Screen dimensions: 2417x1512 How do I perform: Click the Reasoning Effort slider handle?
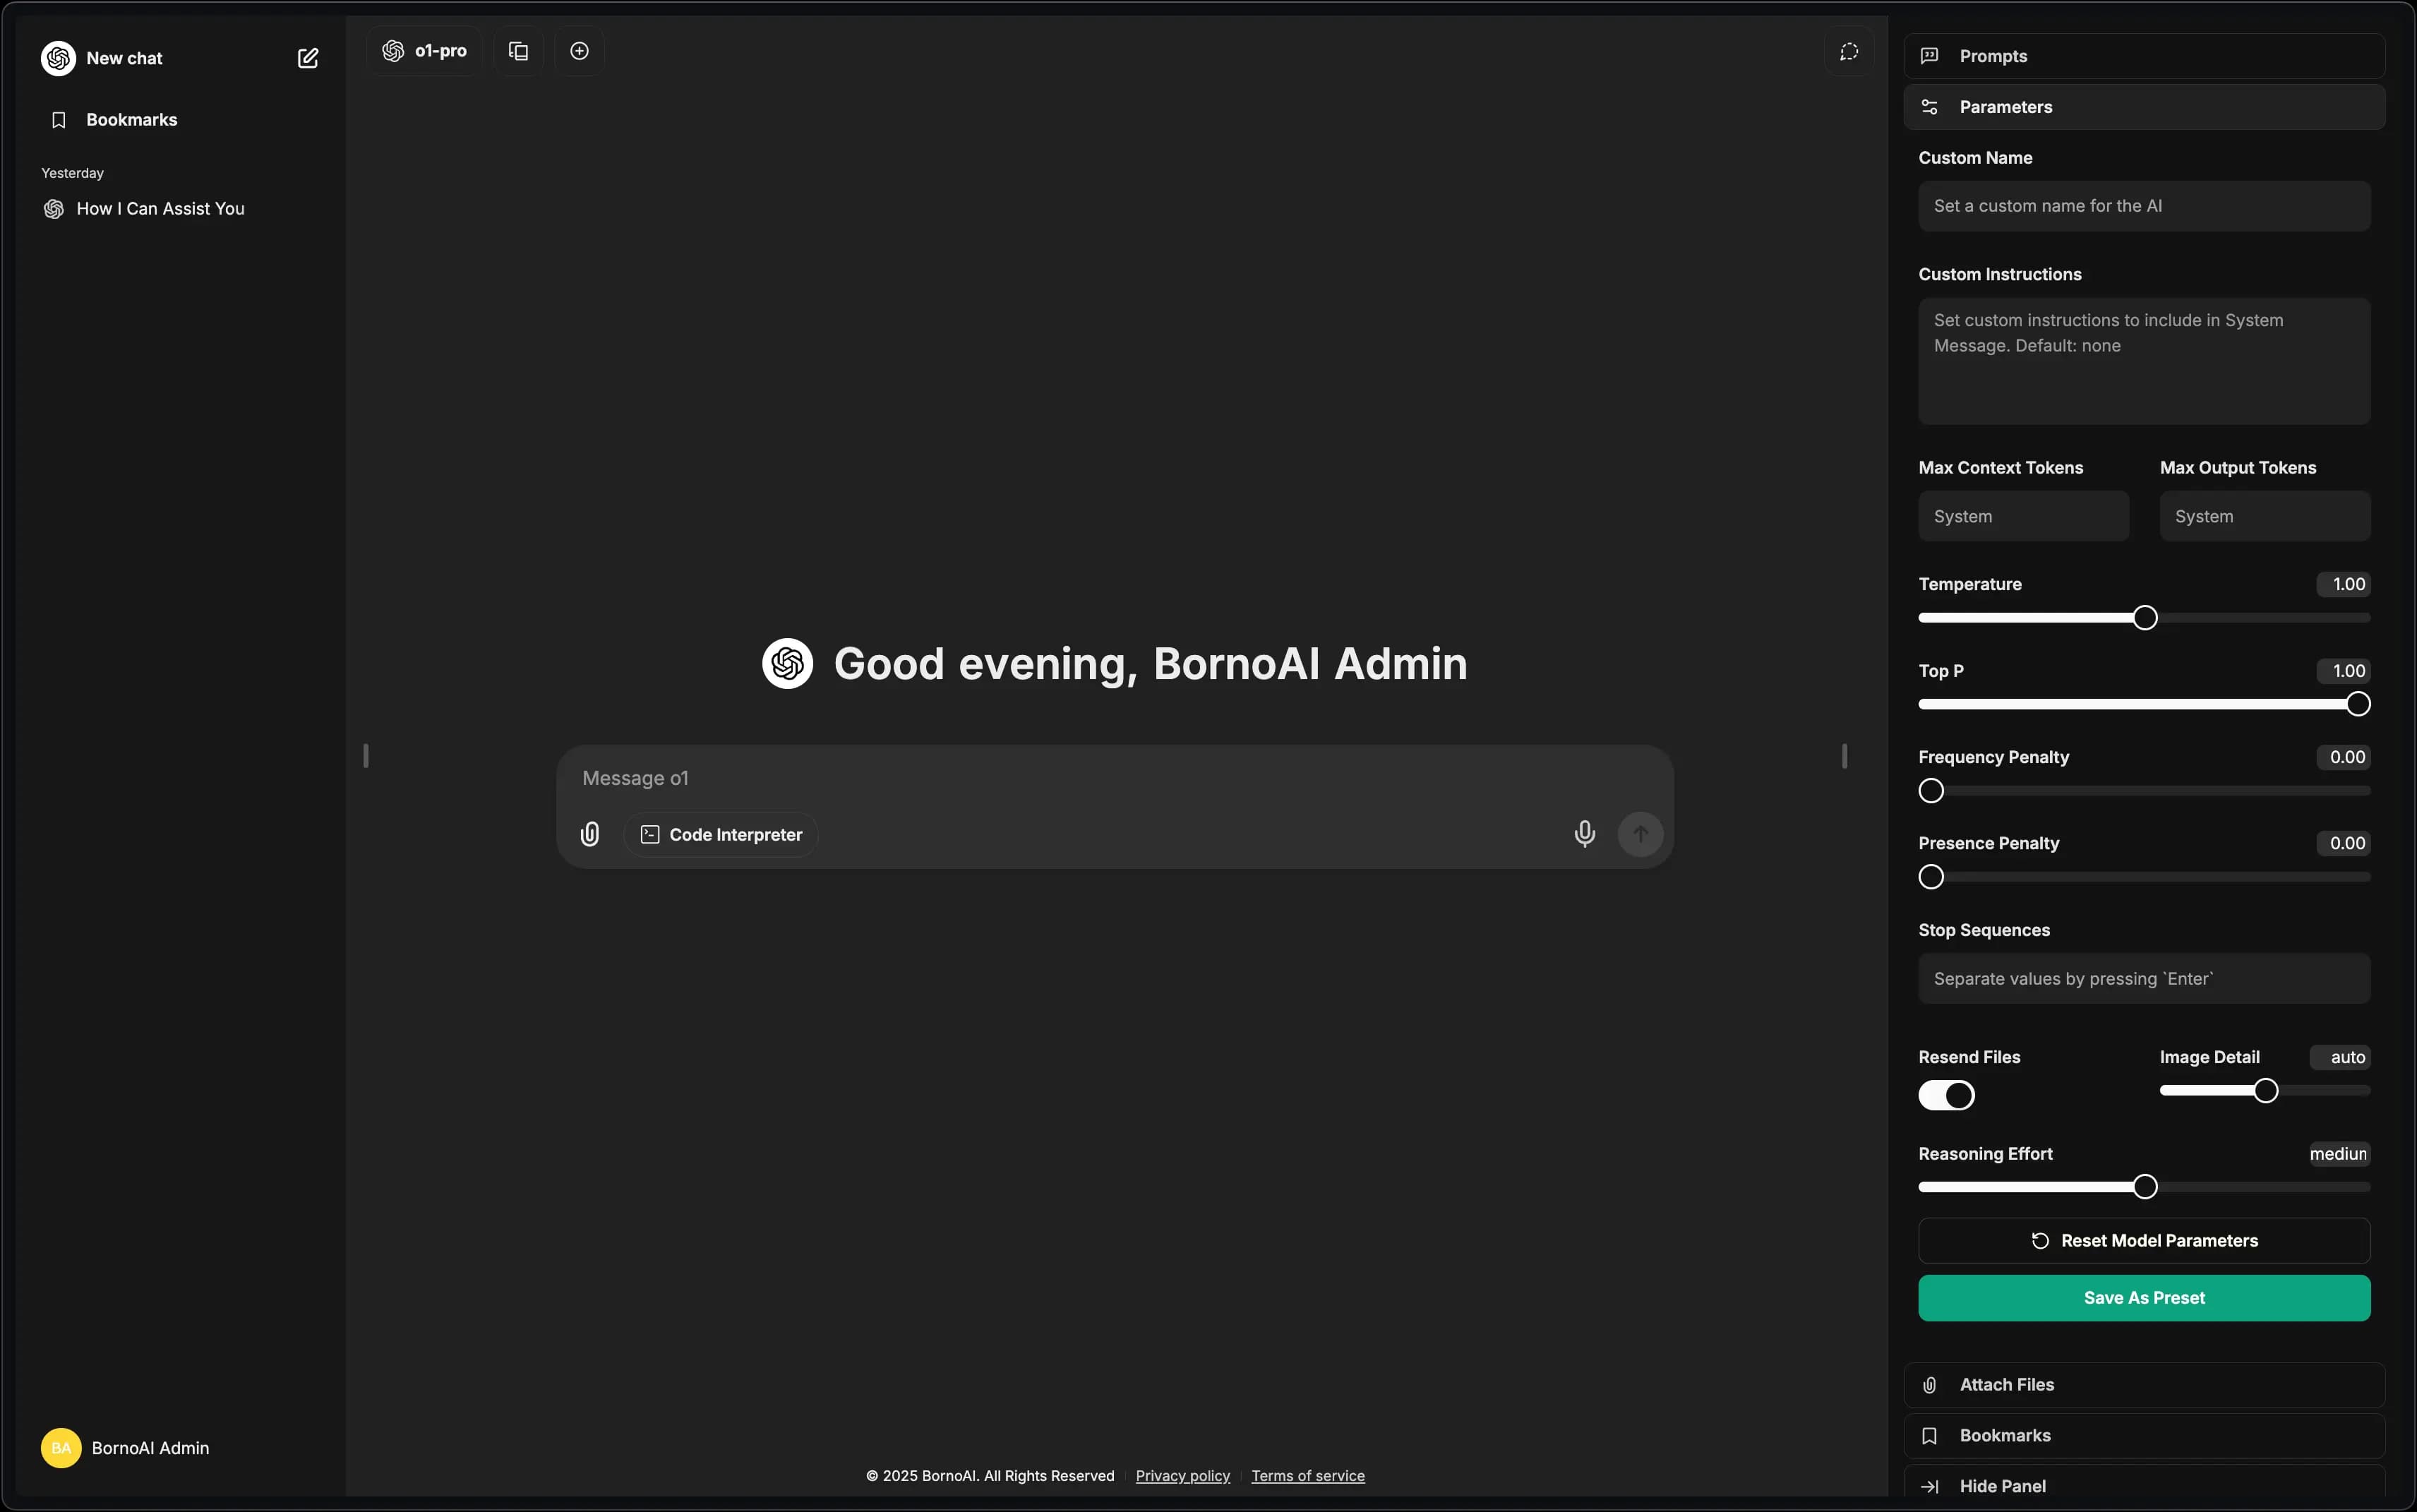click(2144, 1187)
